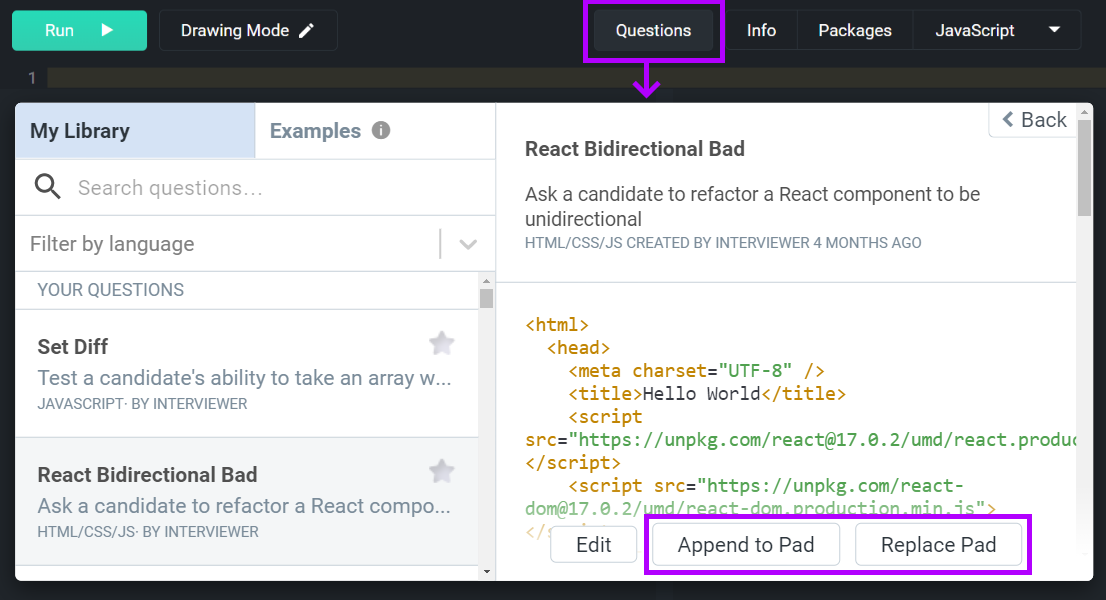Click the question detail panel scrollbar
1106x600 pixels.
coord(1085,169)
